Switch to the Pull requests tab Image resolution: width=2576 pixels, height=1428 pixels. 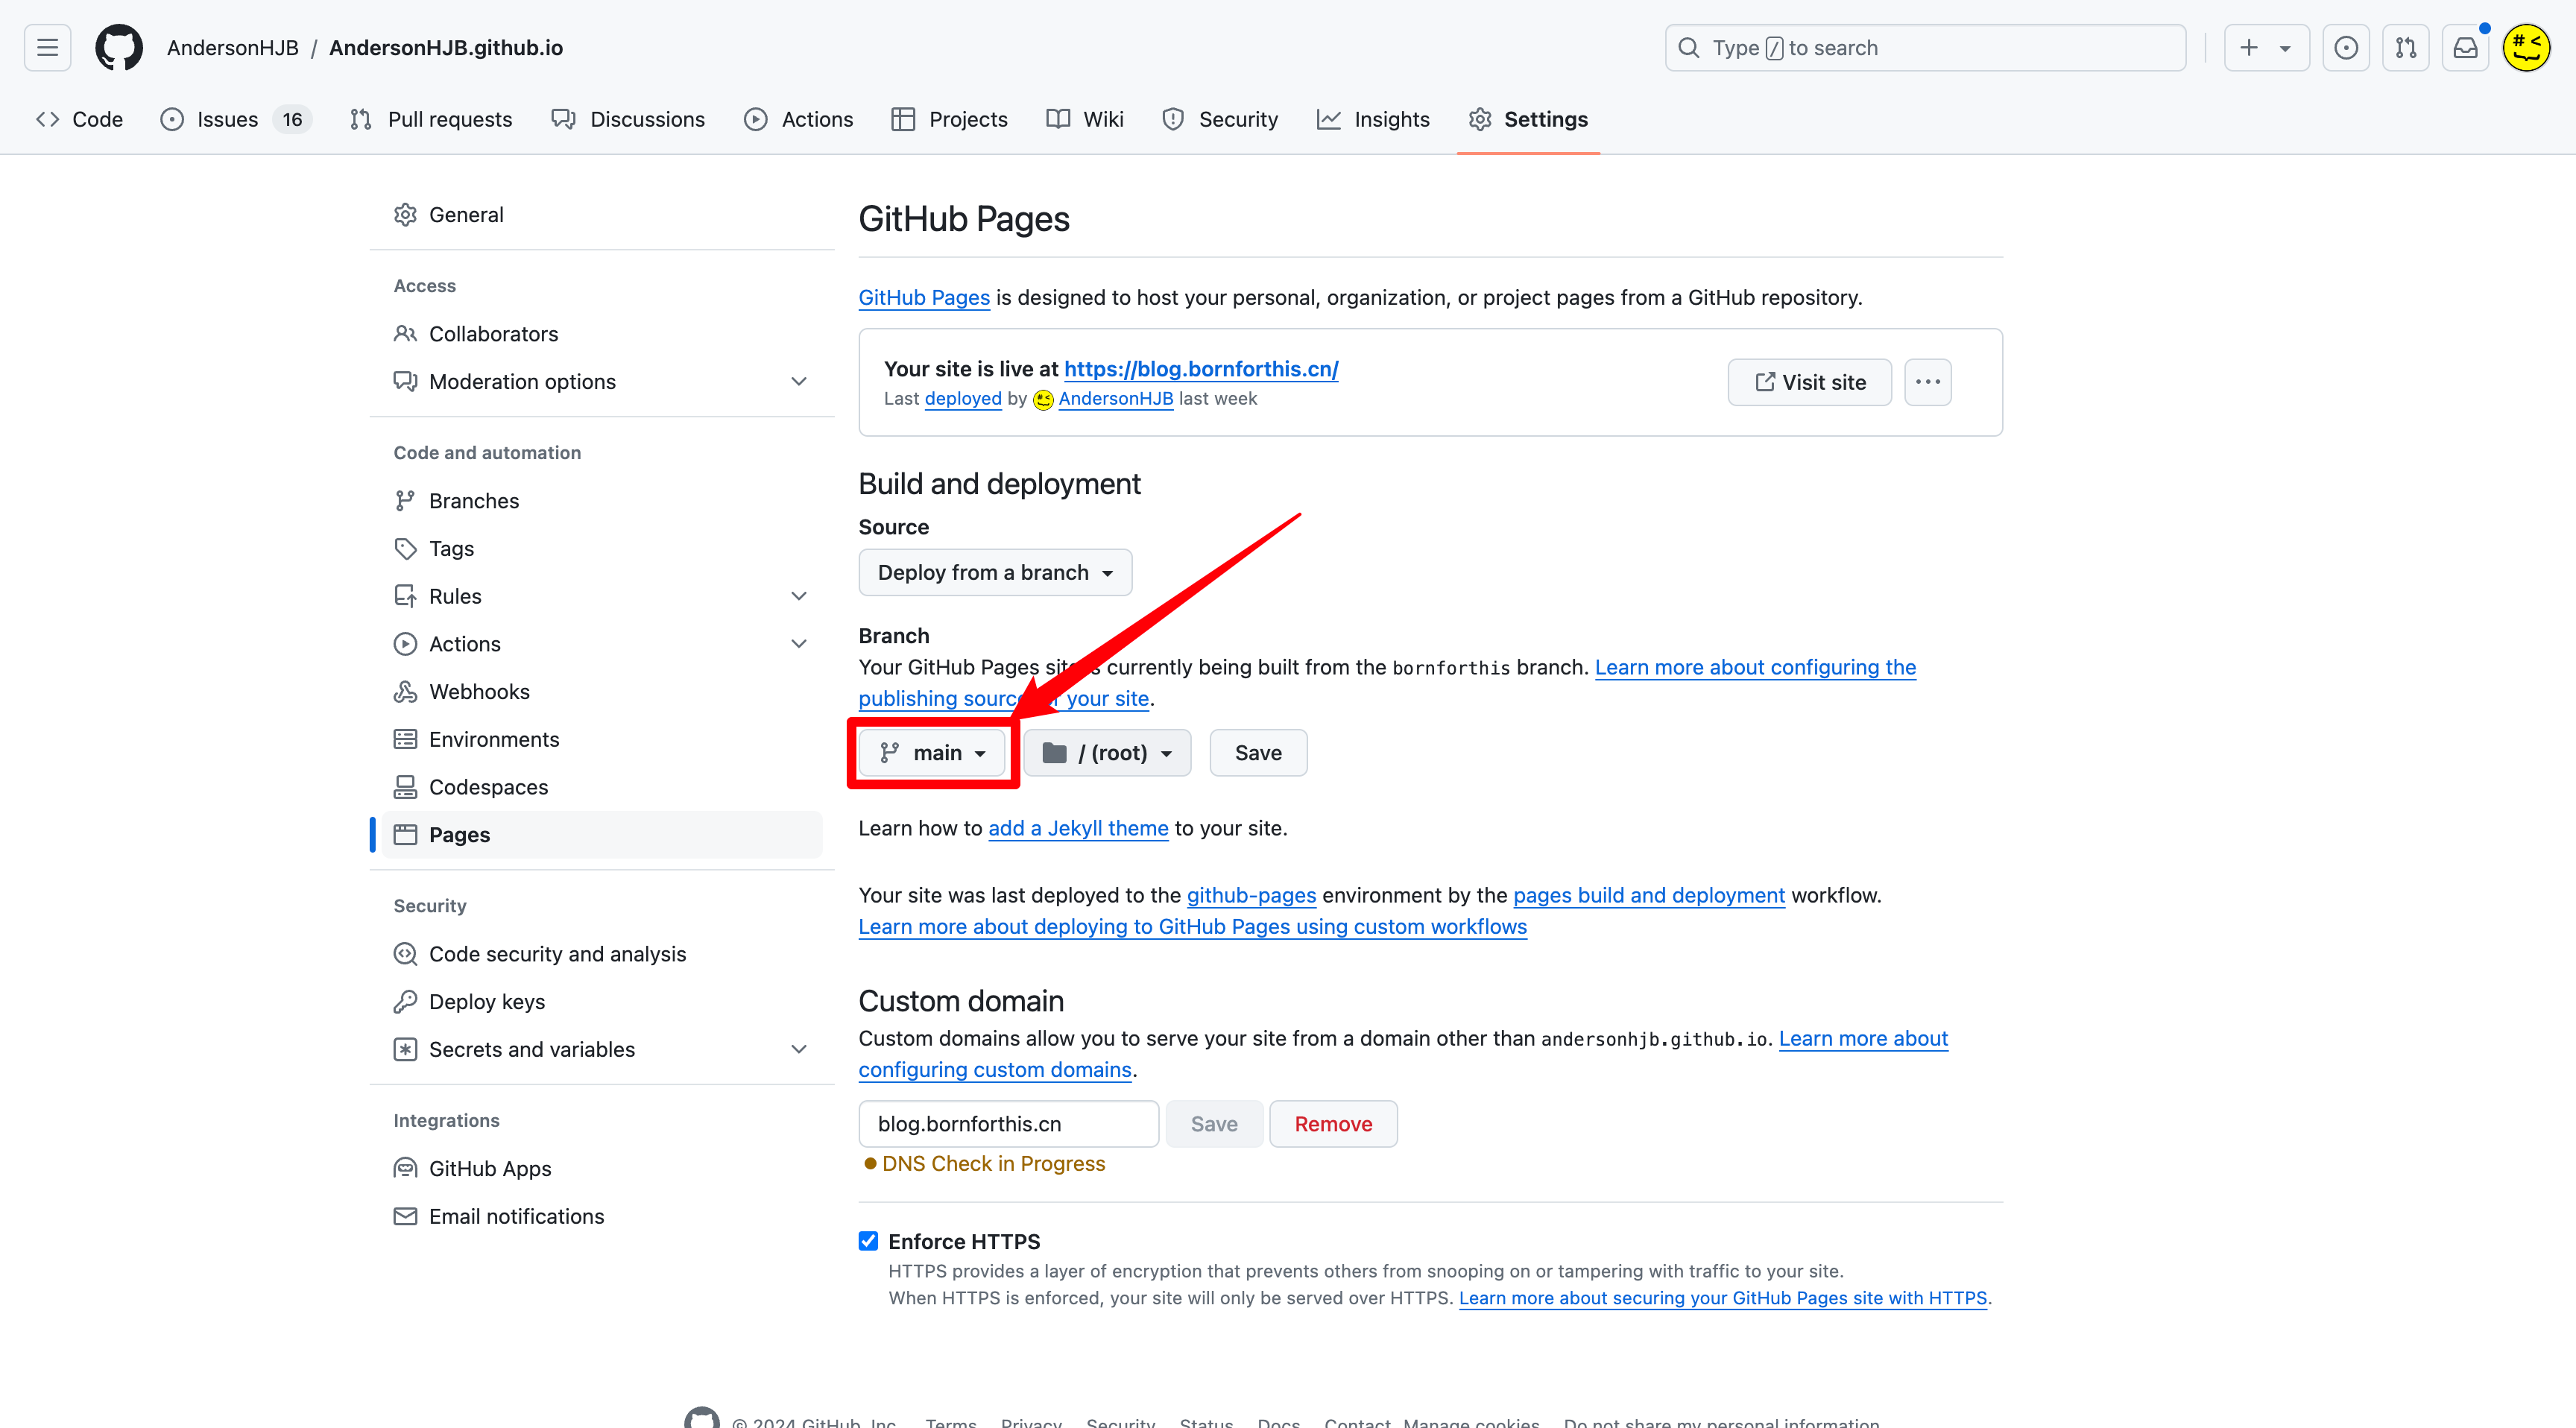click(x=431, y=120)
